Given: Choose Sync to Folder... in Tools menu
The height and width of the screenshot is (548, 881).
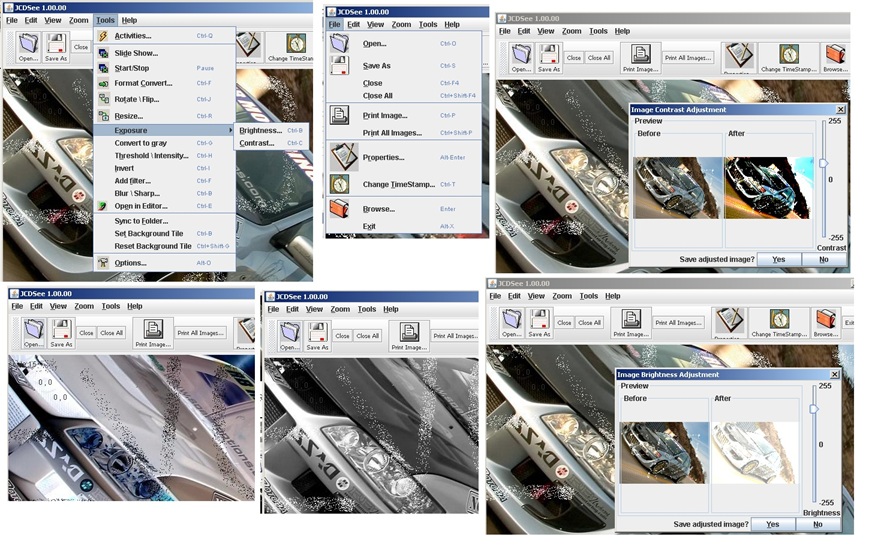Looking at the screenshot, I should (164, 221).
